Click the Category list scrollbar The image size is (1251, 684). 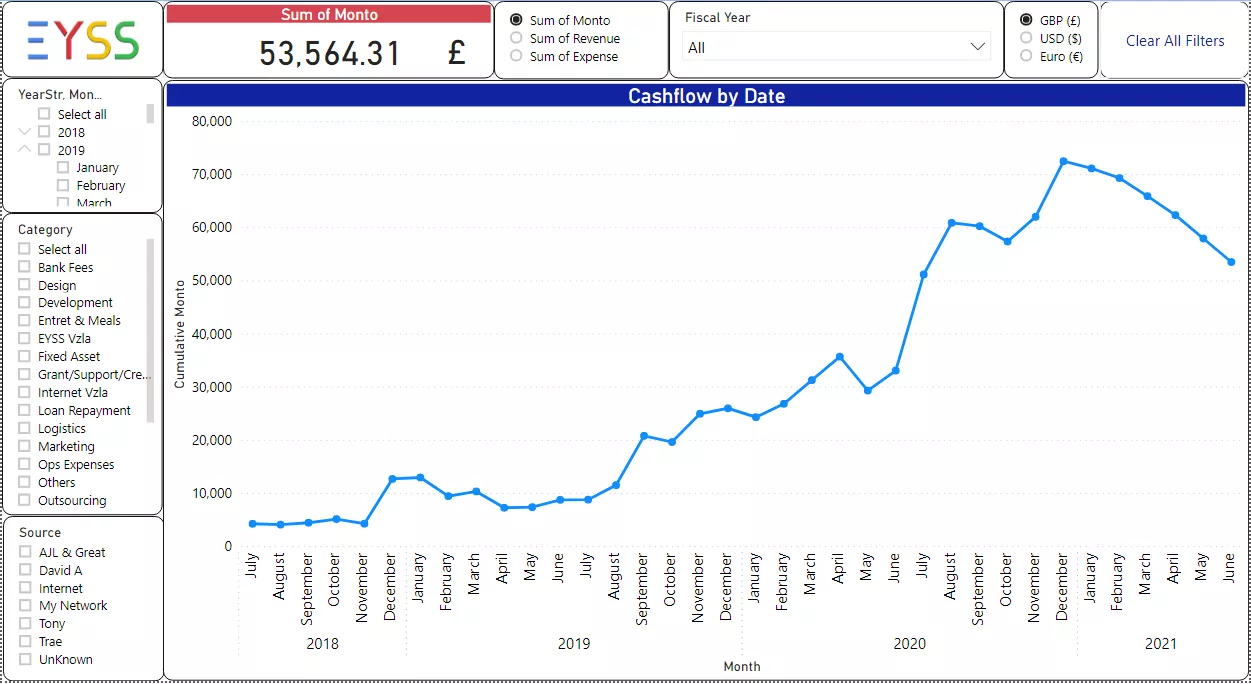(151, 330)
